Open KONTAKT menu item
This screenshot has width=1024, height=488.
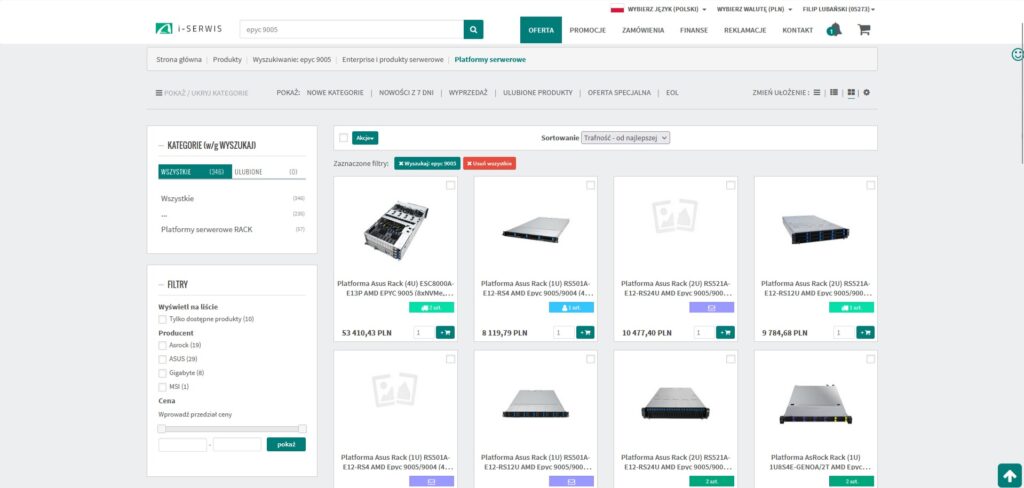click(797, 30)
